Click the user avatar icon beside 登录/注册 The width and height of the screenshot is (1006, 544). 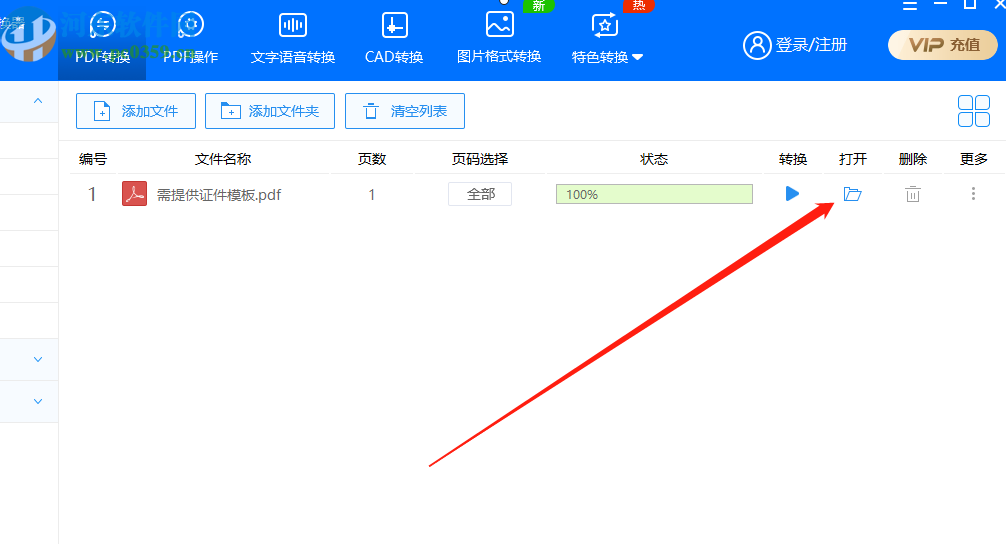click(757, 46)
